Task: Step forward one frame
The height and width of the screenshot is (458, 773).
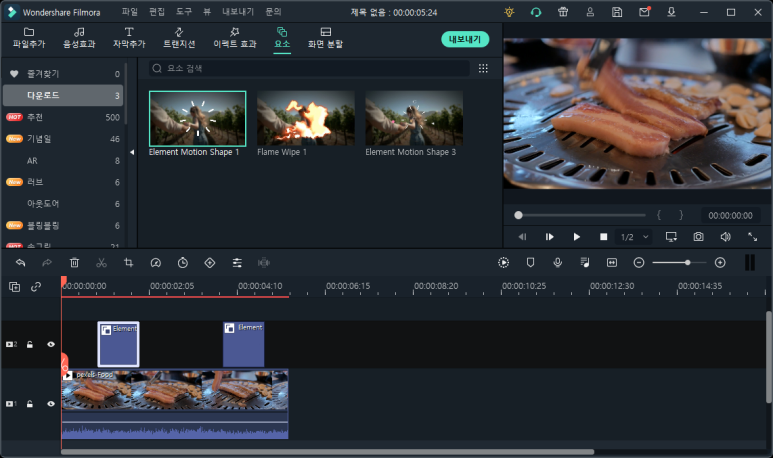Action: (x=550, y=237)
